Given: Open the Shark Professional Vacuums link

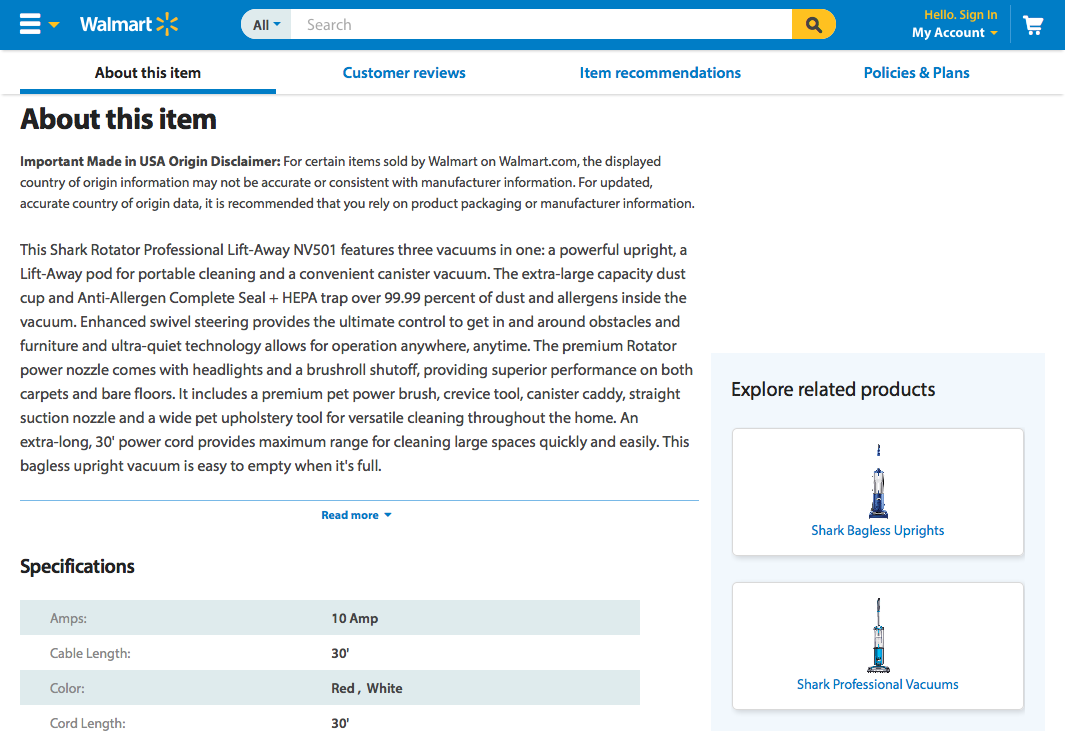Looking at the screenshot, I should tap(878, 685).
